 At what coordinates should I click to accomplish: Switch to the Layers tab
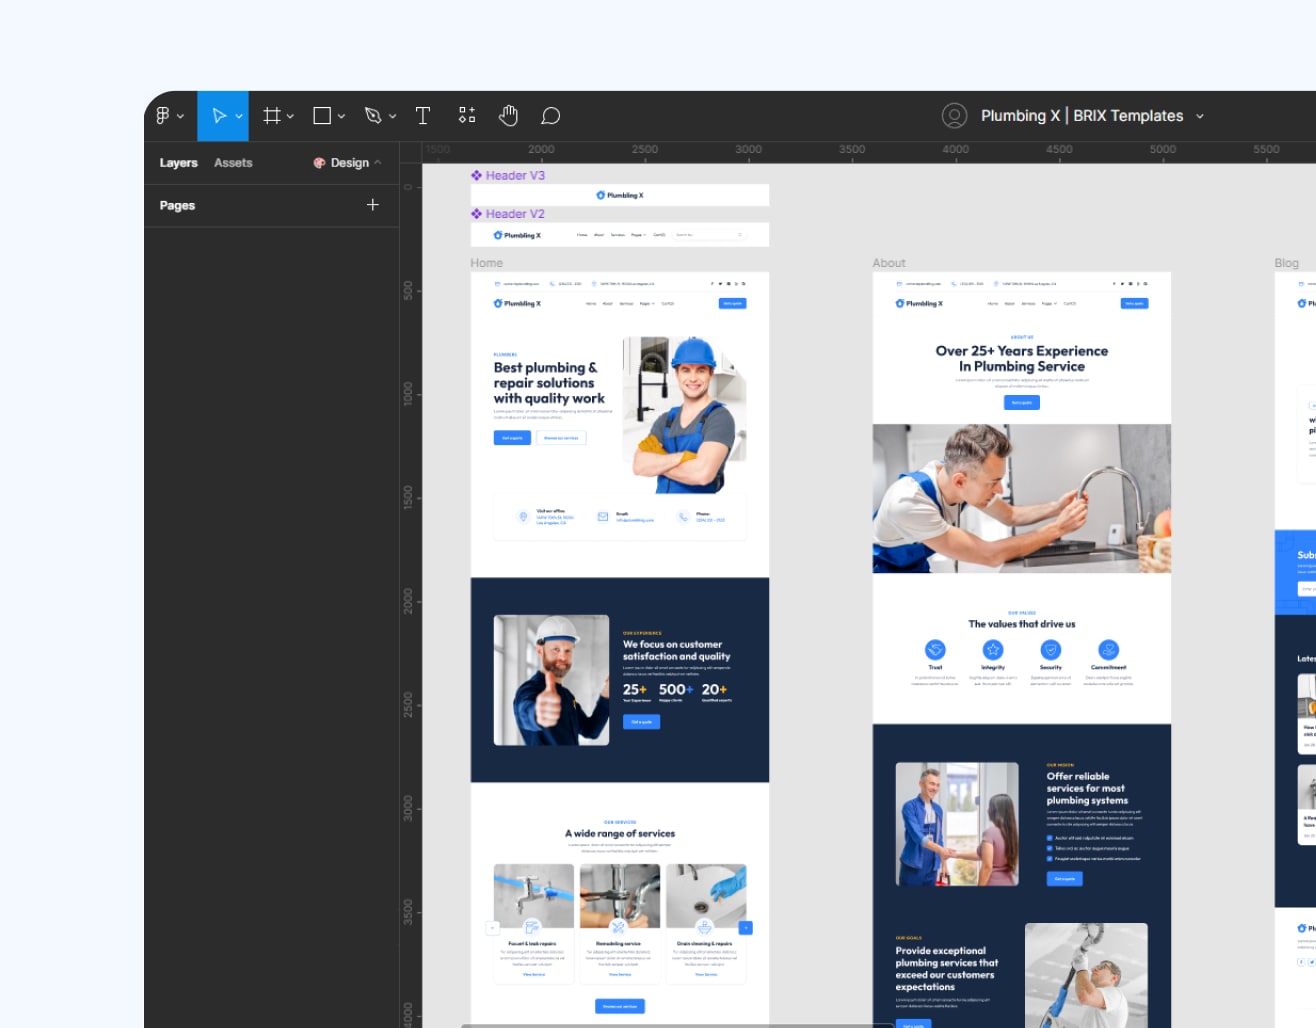click(178, 162)
